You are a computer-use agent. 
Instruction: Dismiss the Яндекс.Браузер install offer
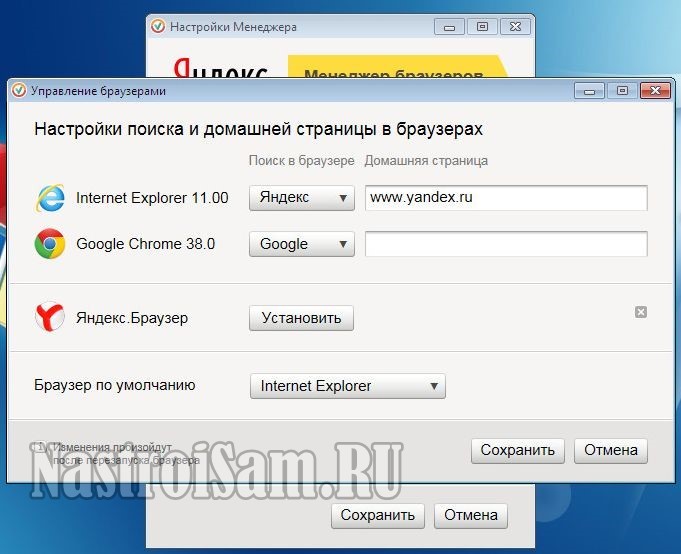pos(641,312)
